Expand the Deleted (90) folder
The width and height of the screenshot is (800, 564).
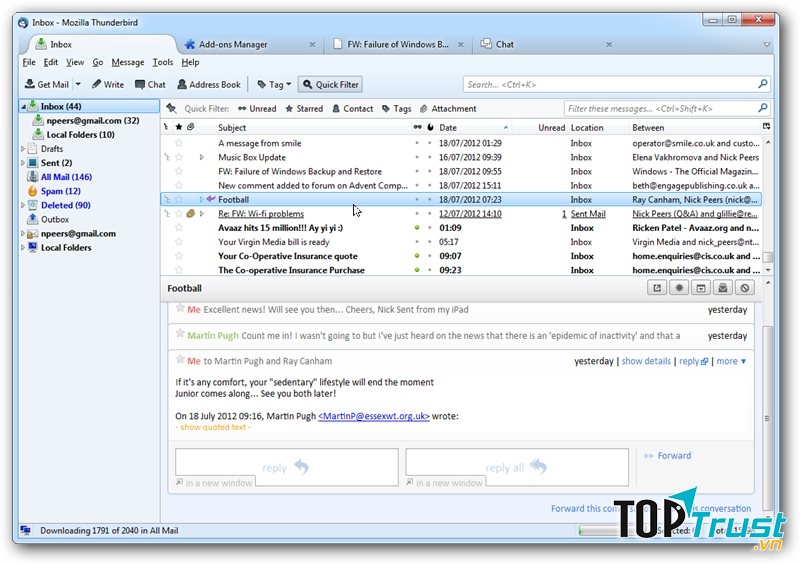(x=23, y=205)
